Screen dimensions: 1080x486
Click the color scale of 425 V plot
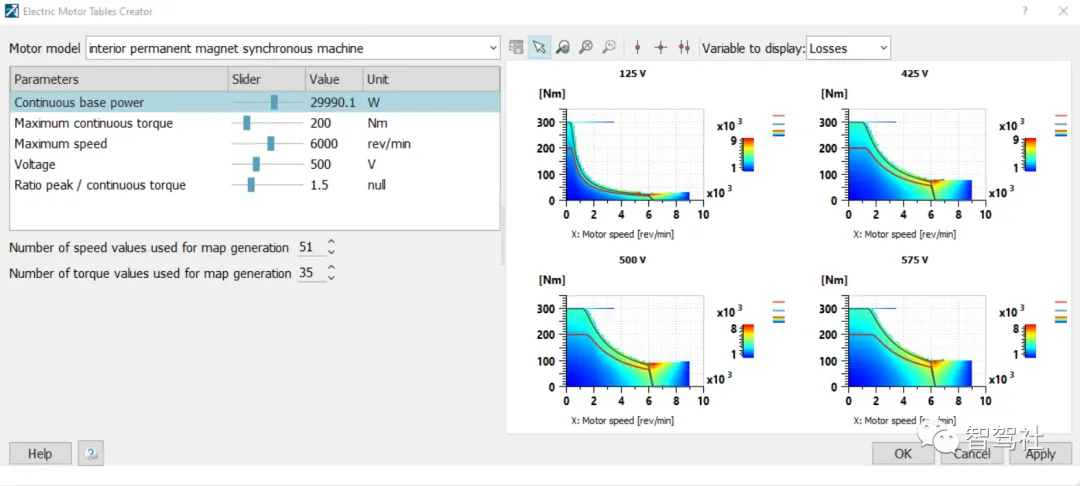tap(1030, 154)
